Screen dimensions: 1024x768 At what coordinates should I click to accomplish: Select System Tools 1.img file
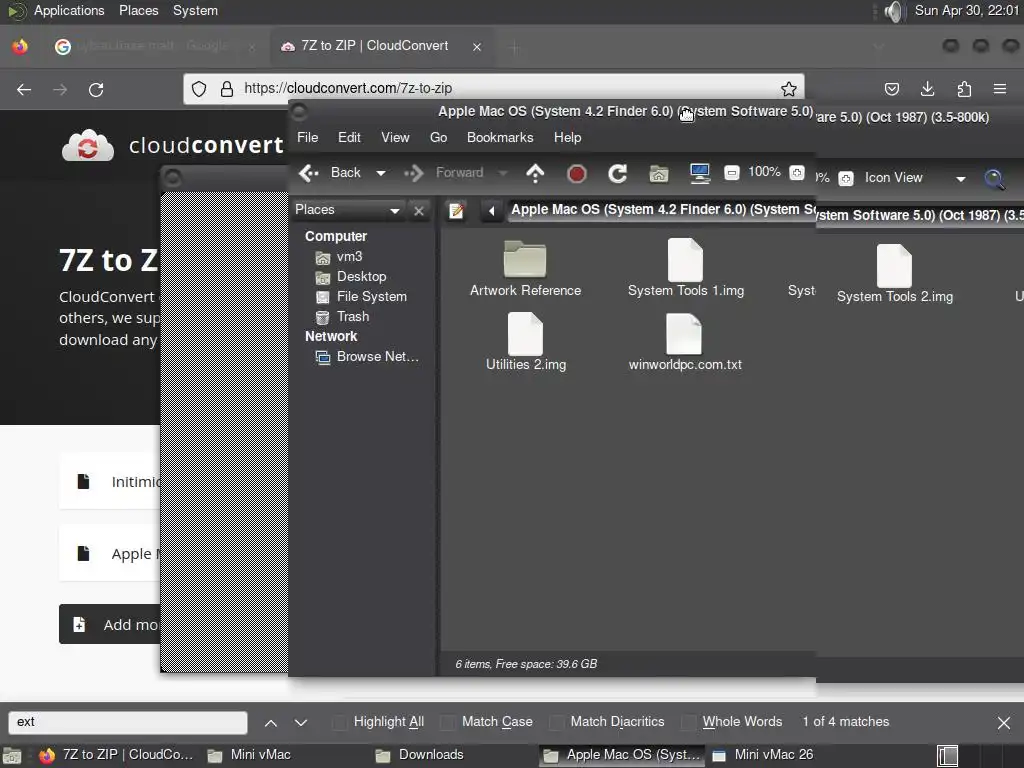tap(686, 268)
